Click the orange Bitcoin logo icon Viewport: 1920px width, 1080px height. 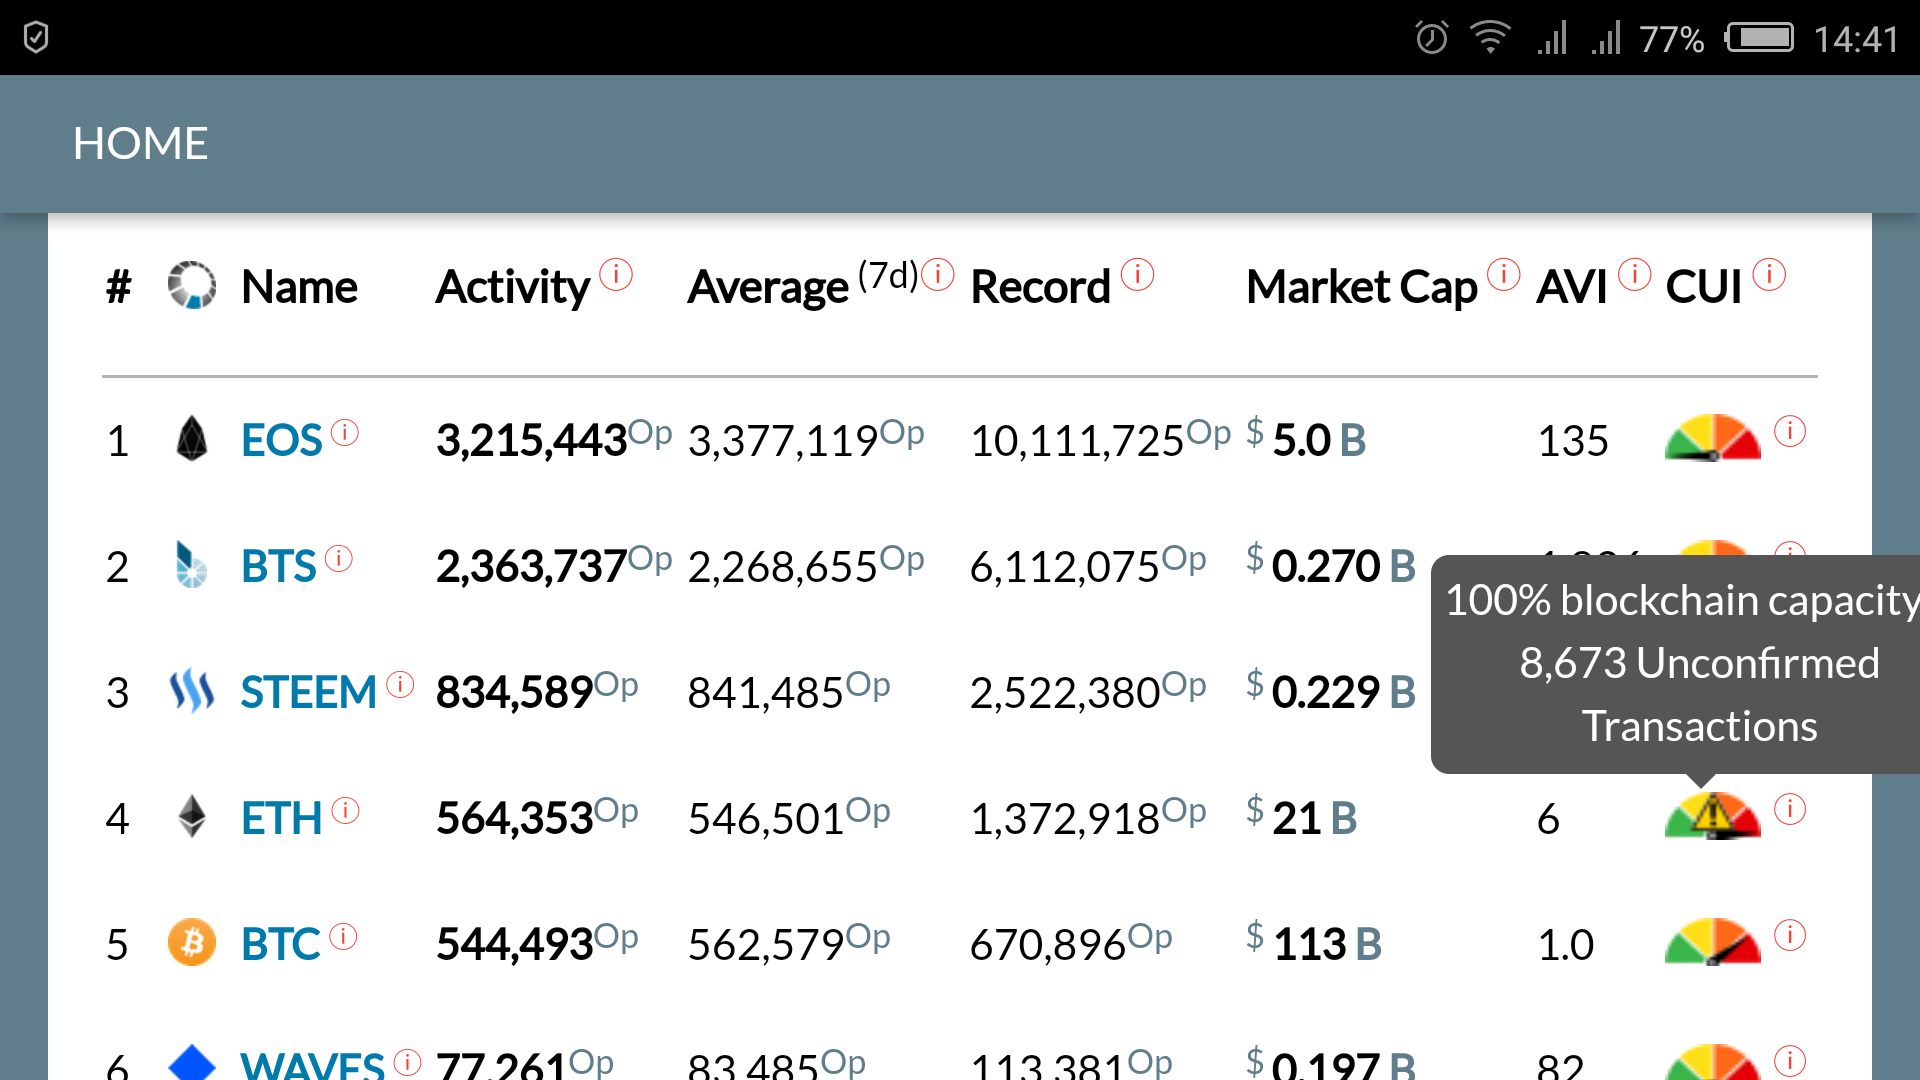tap(192, 943)
